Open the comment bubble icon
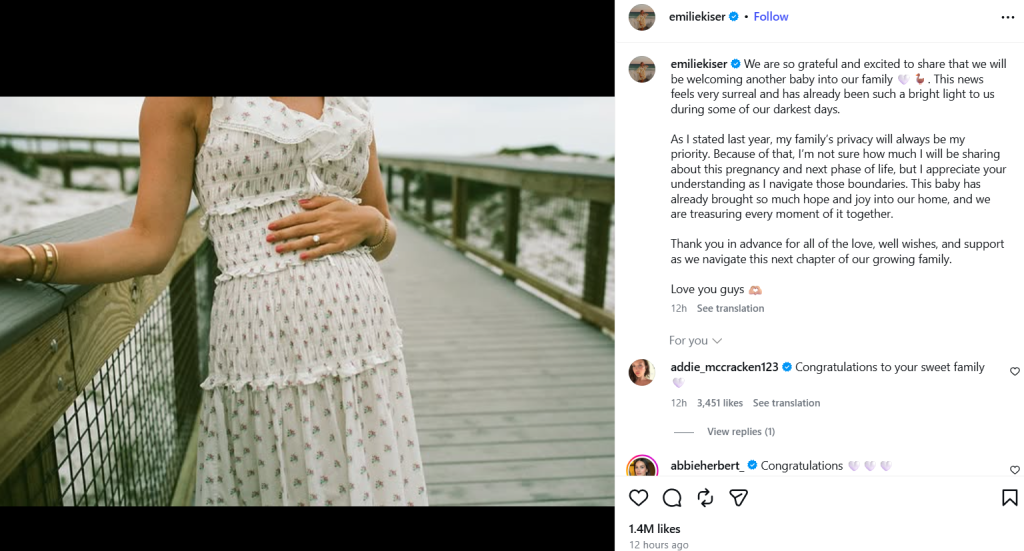Screen dimensions: 1024x551 (x=671, y=498)
